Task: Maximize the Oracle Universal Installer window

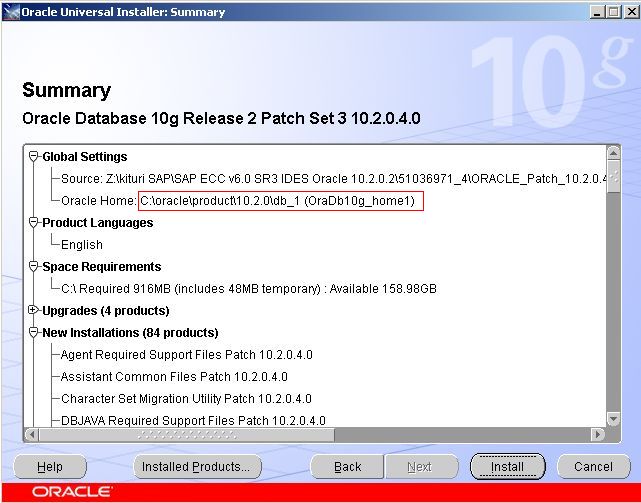Action: coord(614,12)
